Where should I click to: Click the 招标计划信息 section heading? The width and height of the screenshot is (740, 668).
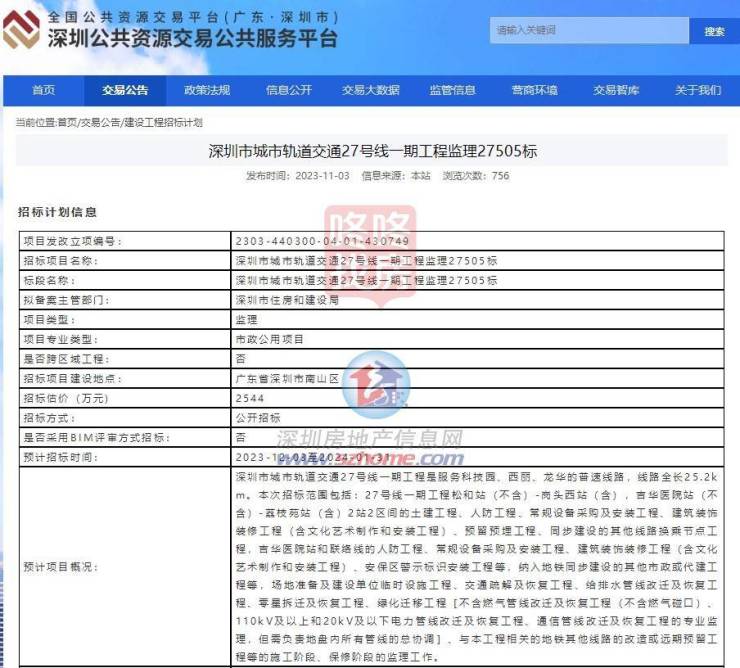coord(58,212)
